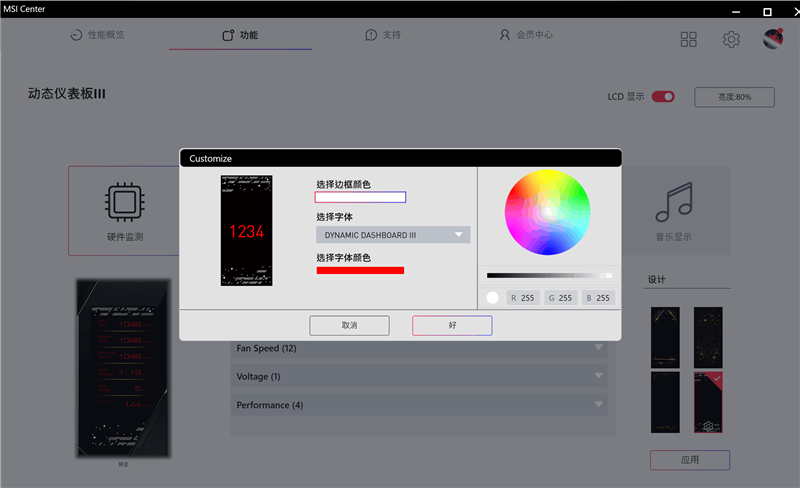The image size is (800, 488).
Task: Click the 取消 cancel button
Action: coord(349,325)
